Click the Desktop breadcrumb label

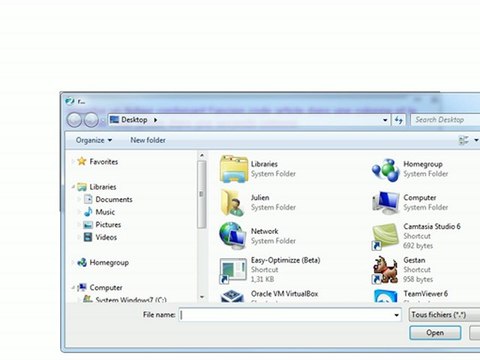coord(134,120)
